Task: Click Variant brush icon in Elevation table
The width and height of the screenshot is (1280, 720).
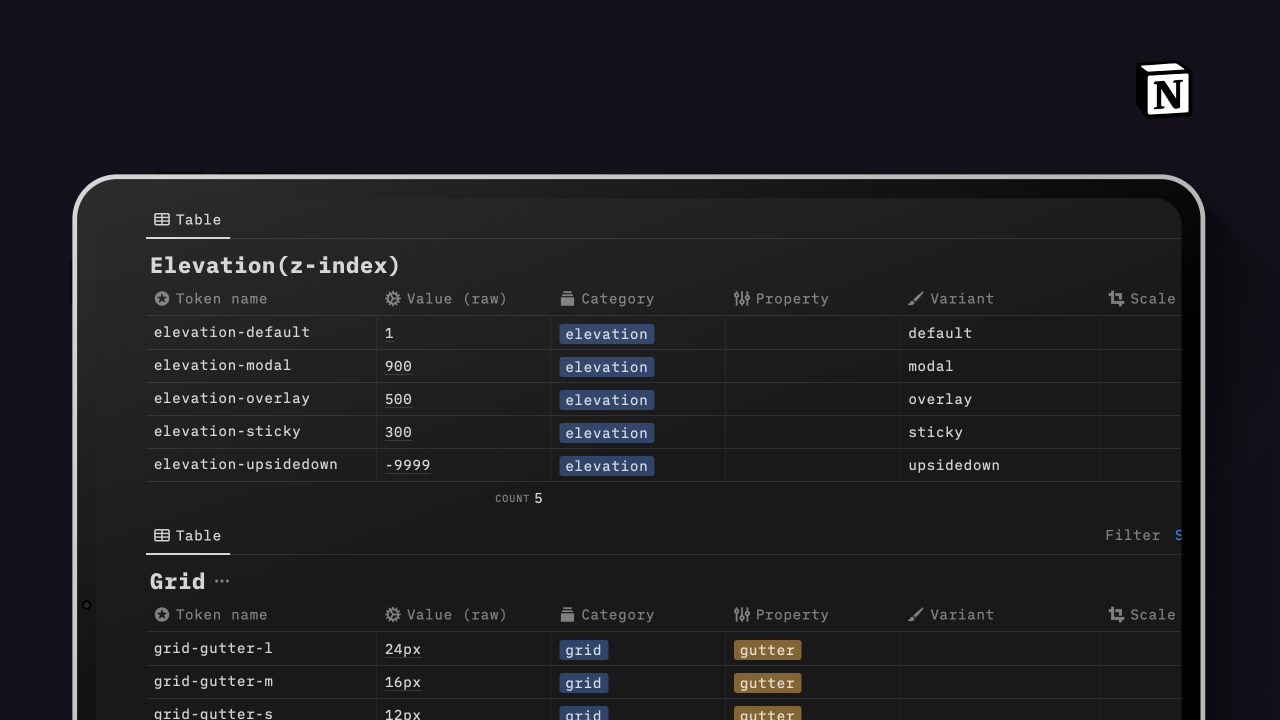Action: (x=916, y=299)
